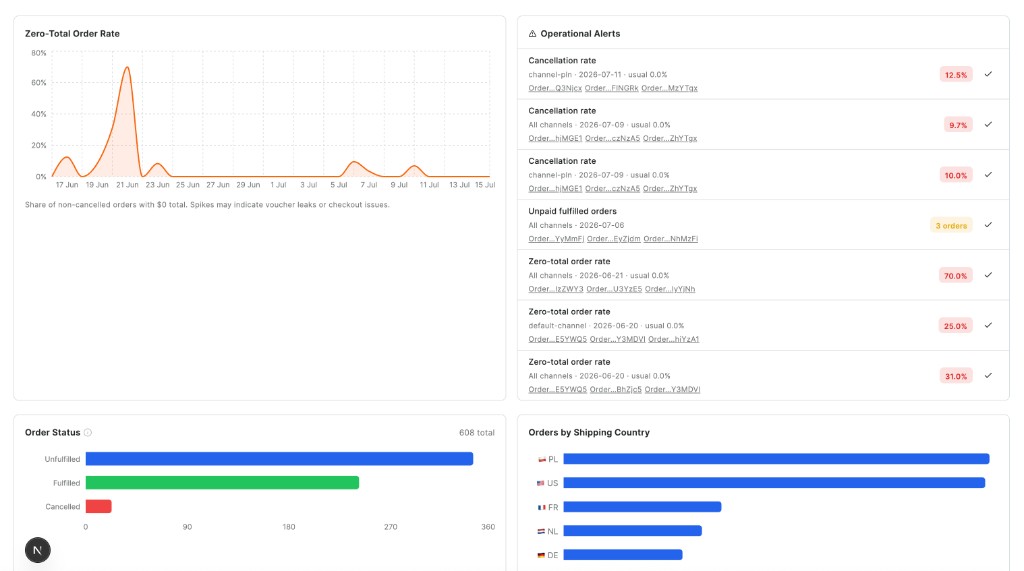Acknowledge the Unpaid fulfilled orders alert checkmark

988,225
